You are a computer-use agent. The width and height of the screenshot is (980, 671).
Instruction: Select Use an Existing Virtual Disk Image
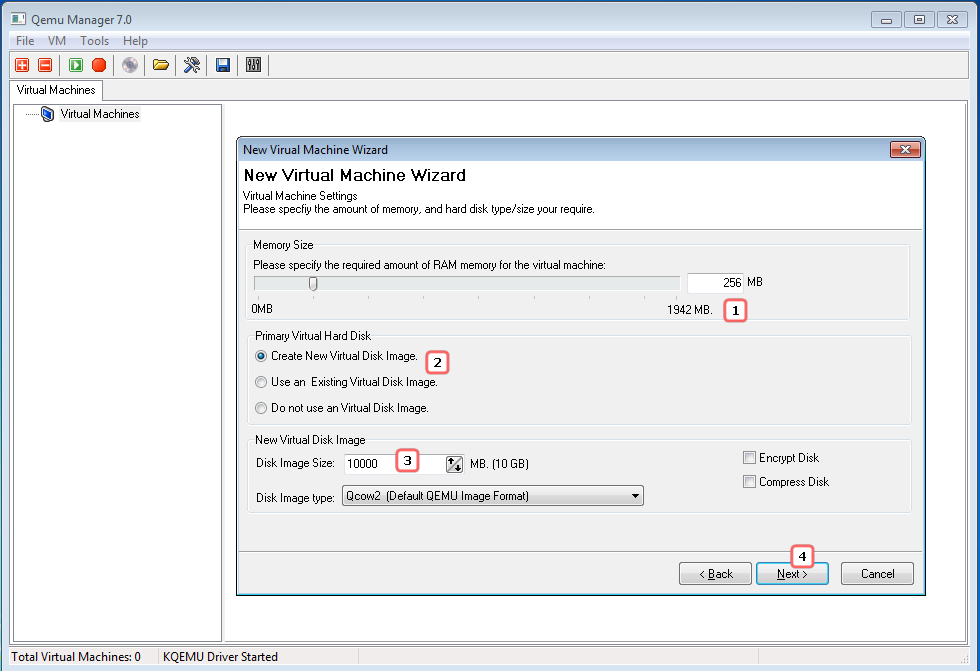pyautogui.click(x=346, y=382)
